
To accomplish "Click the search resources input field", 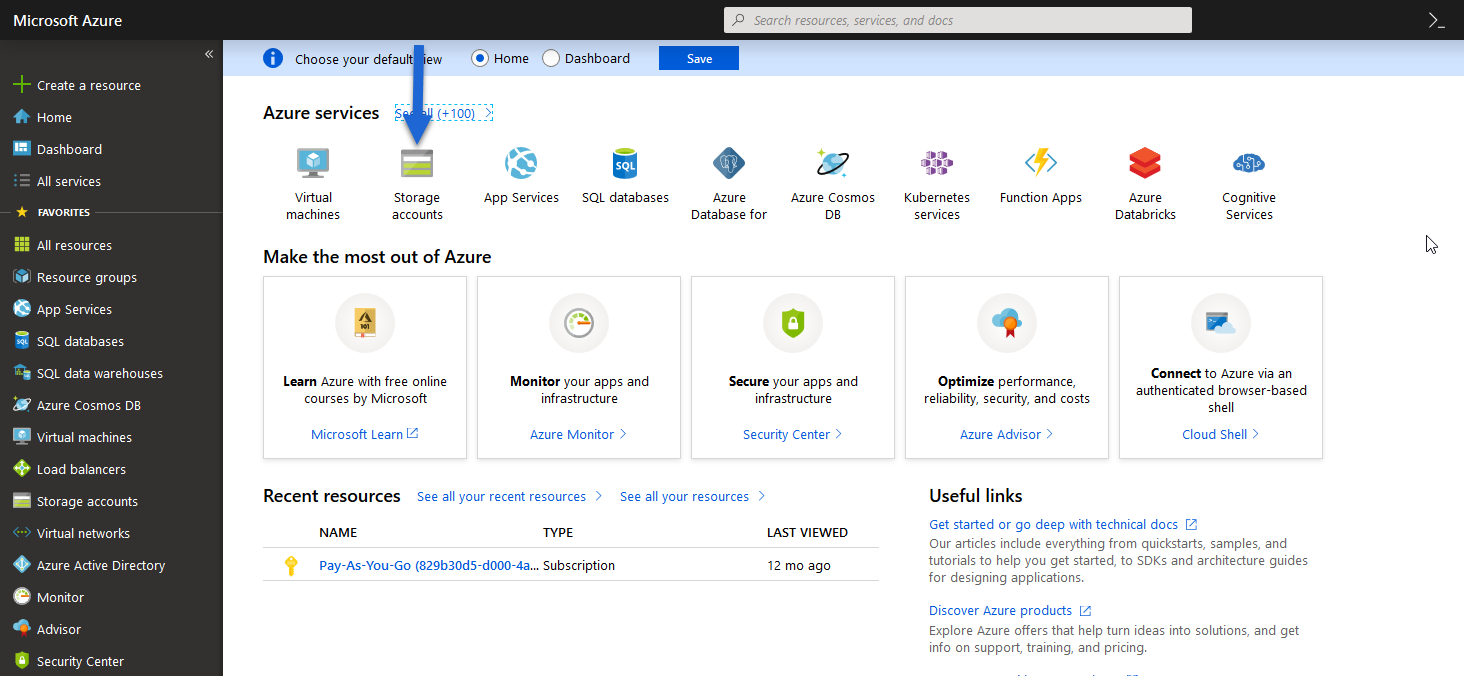I will pos(958,20).
